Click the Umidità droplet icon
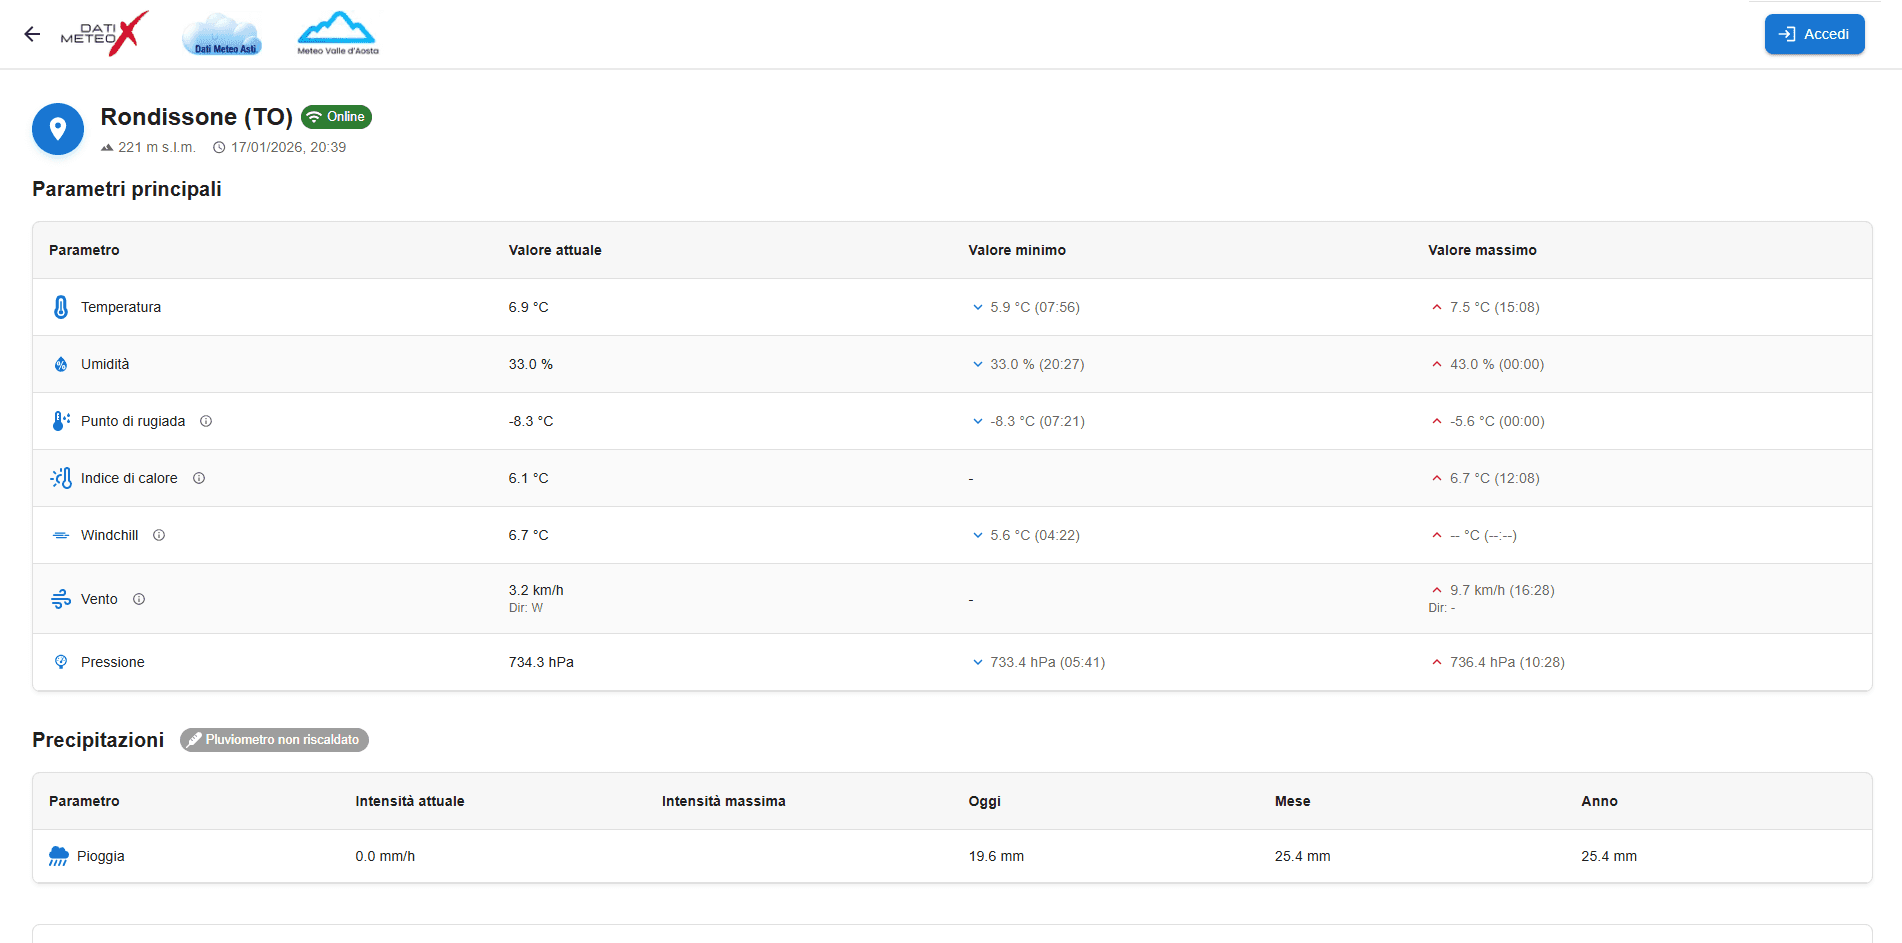 coord(61,364)
